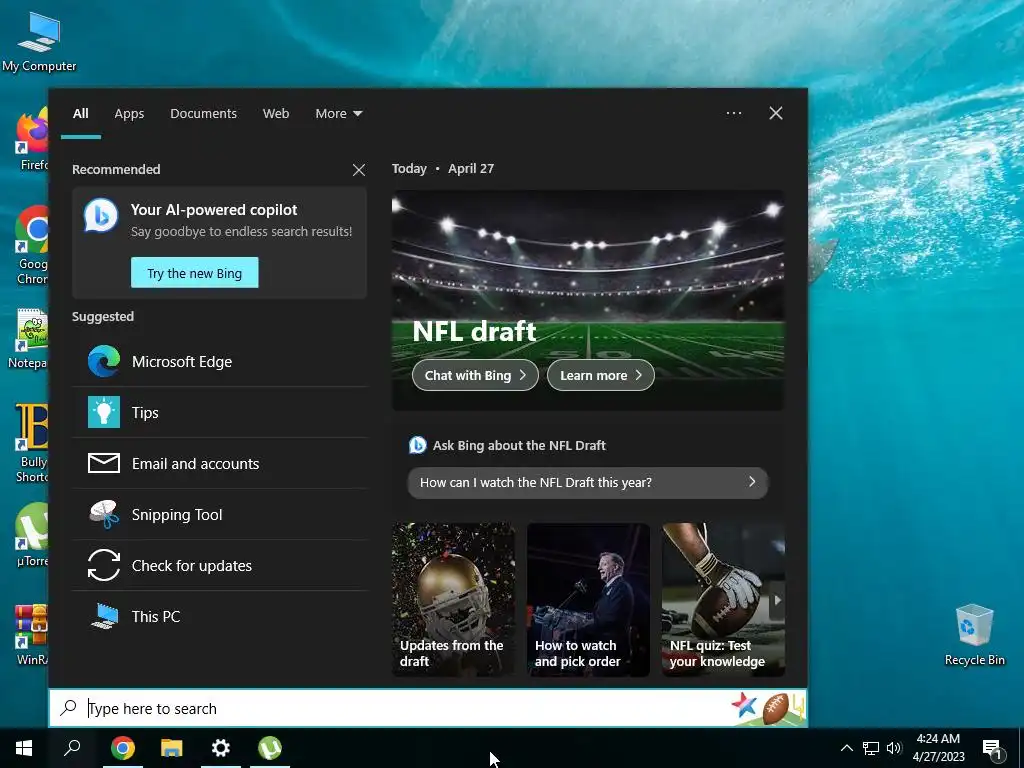Open the taskbar clock and date
The image size is (1024, 768).
938,748
